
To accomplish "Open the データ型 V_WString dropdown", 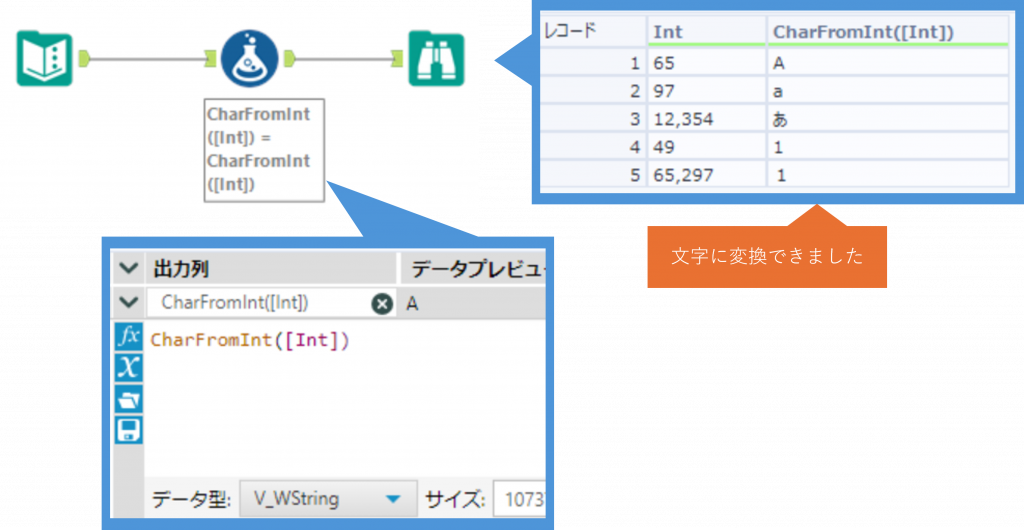I will pos(393,498).
